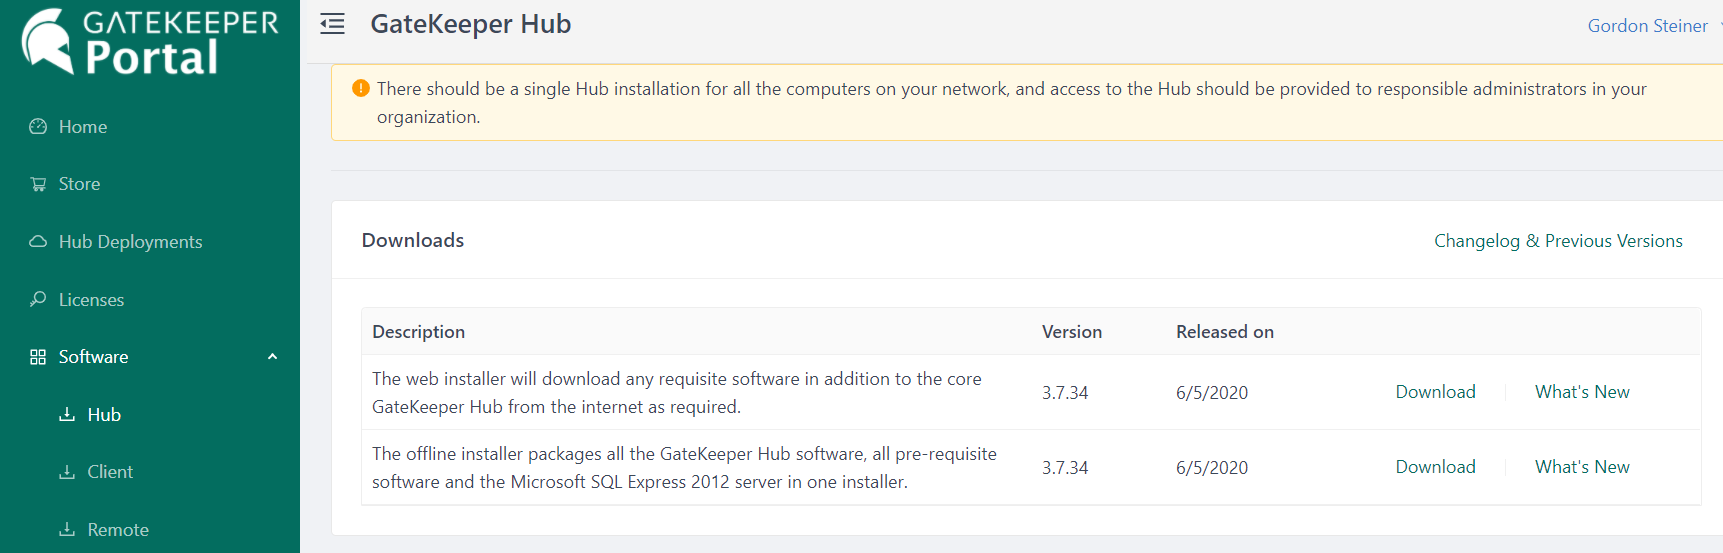The image size is (1723, 553).
Task: Download the offline installer package
Action: (x=1435, y=467)
